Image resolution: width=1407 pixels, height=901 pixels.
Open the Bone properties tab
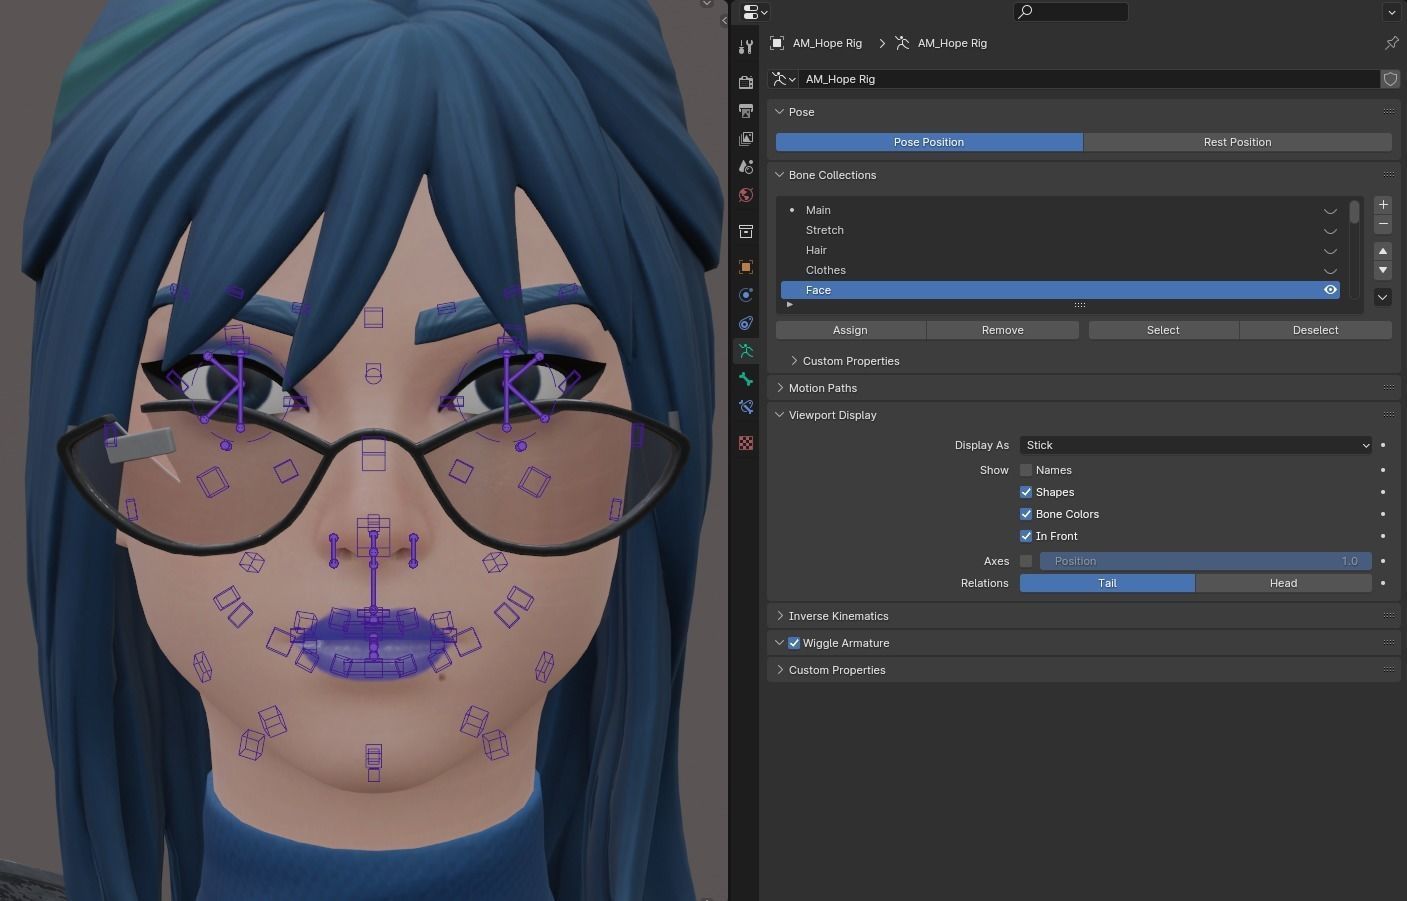746,379
